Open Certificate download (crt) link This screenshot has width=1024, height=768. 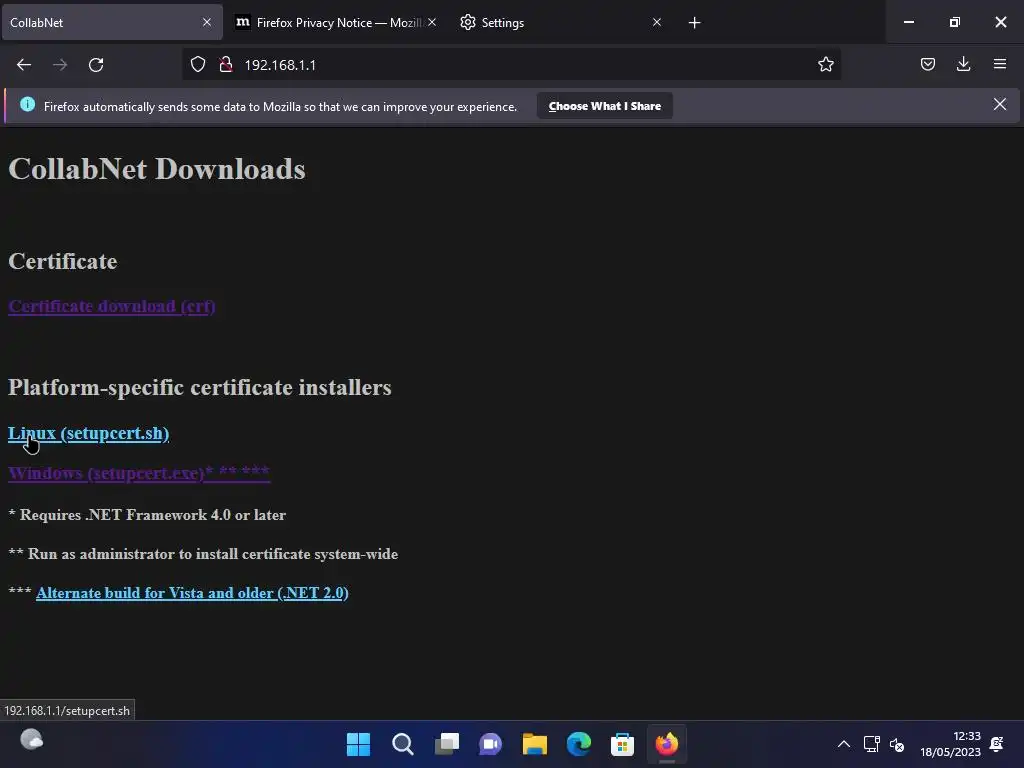pyautogui.click(x=112, y=306)
